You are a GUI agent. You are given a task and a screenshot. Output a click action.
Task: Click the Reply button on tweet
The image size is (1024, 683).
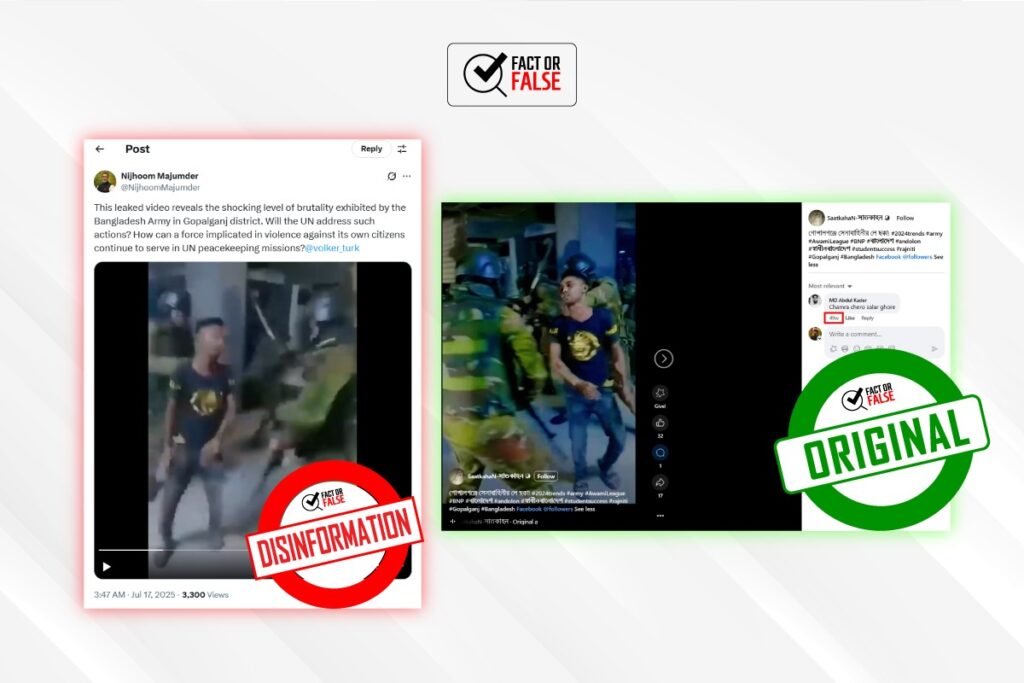point(371,149)
